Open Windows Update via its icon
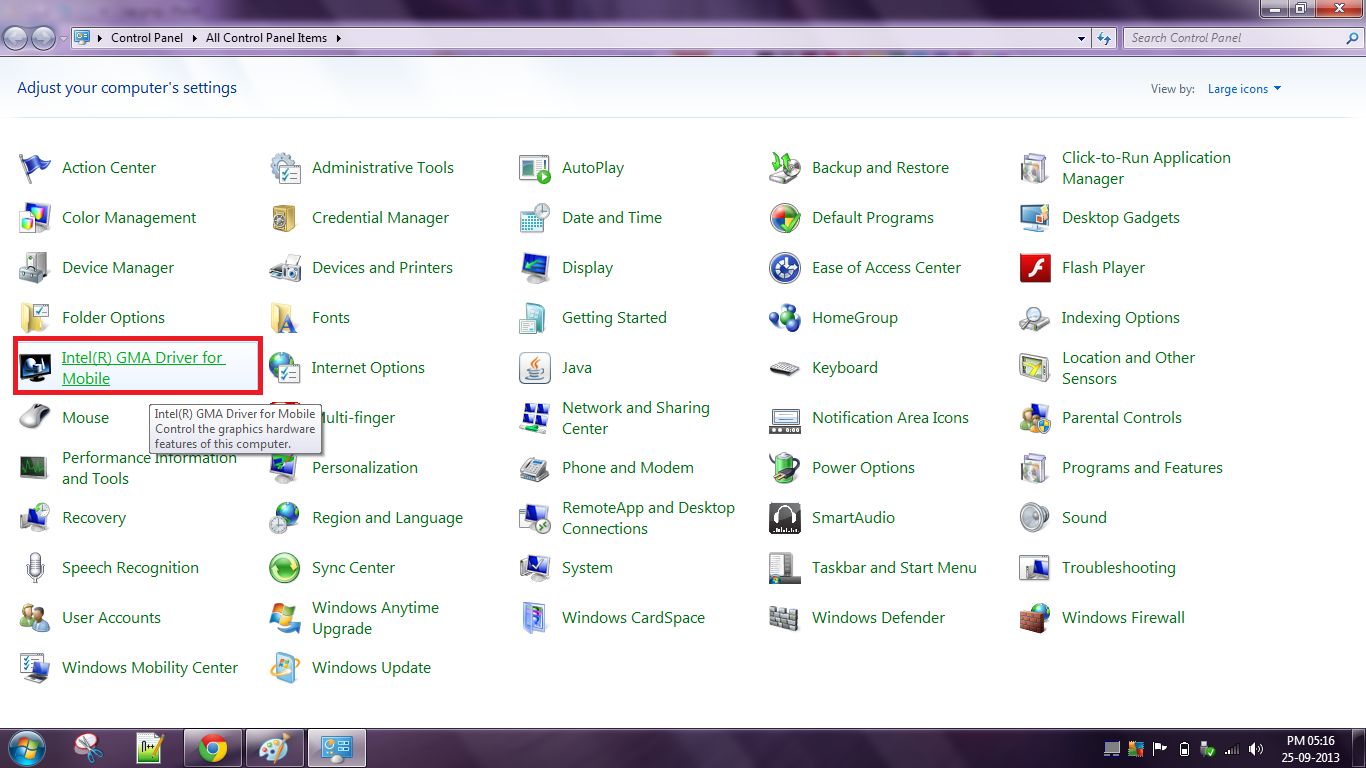This screenshot has width=1366, height=768. click(x=285, y=668)
